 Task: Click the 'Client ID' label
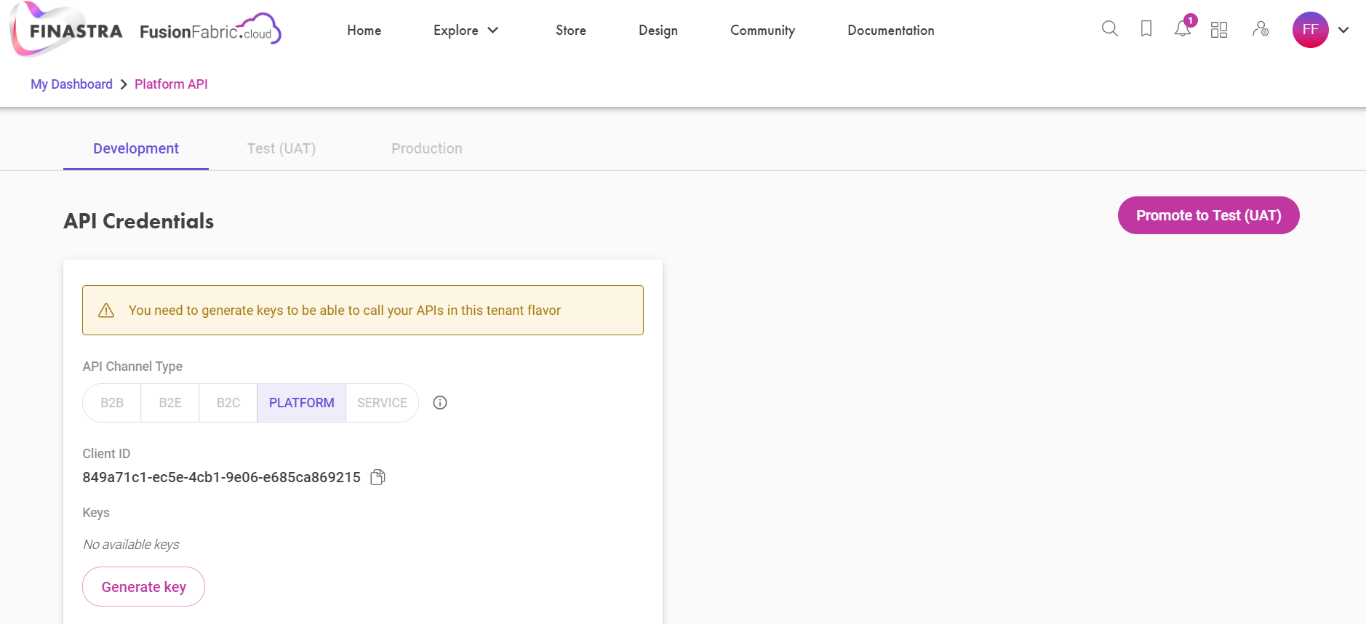107,453
